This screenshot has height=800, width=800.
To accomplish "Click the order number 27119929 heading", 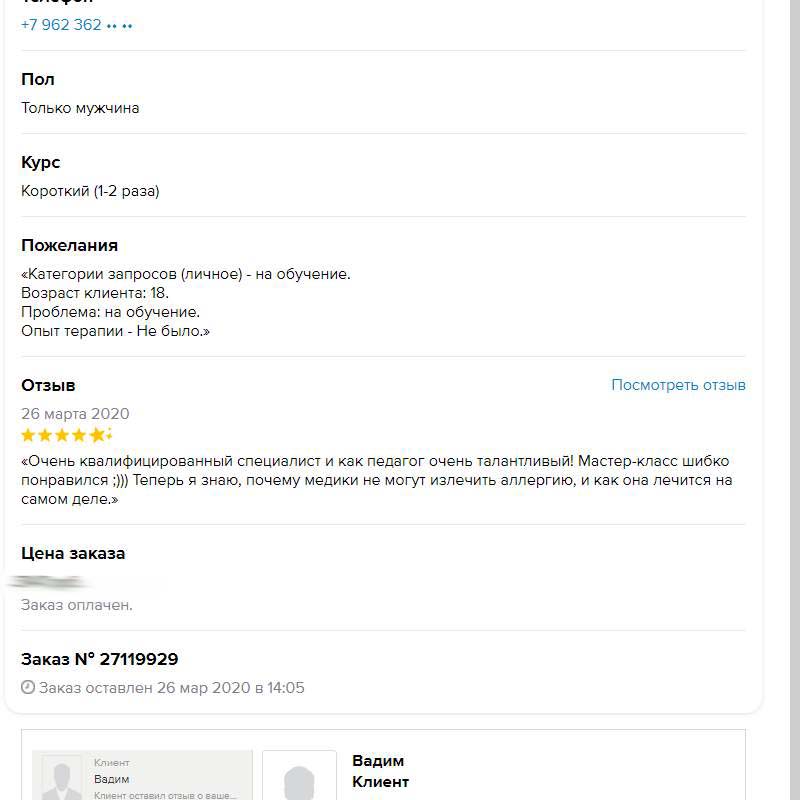I will click(x=100, y=659).
